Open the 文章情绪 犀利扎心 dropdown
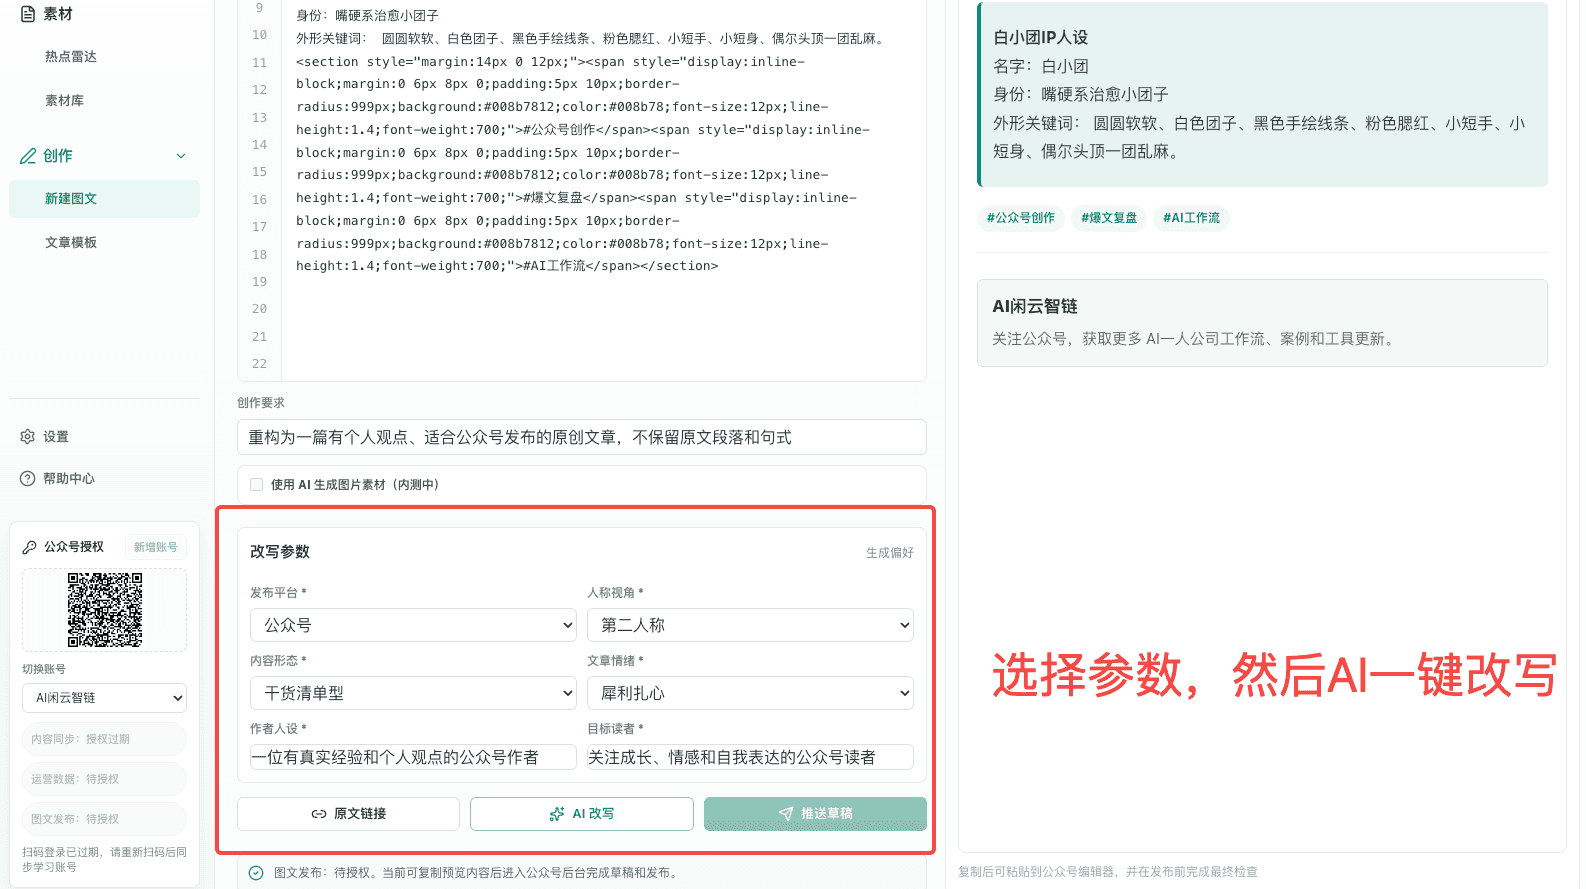The width and height of the screenshot is (1586, 889). [750, 693]
